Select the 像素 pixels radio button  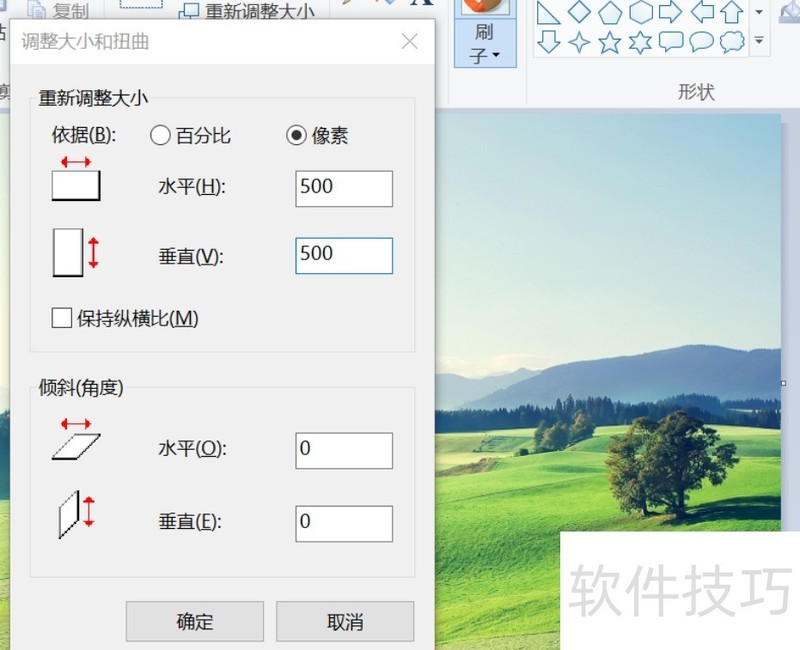point(296,135)
